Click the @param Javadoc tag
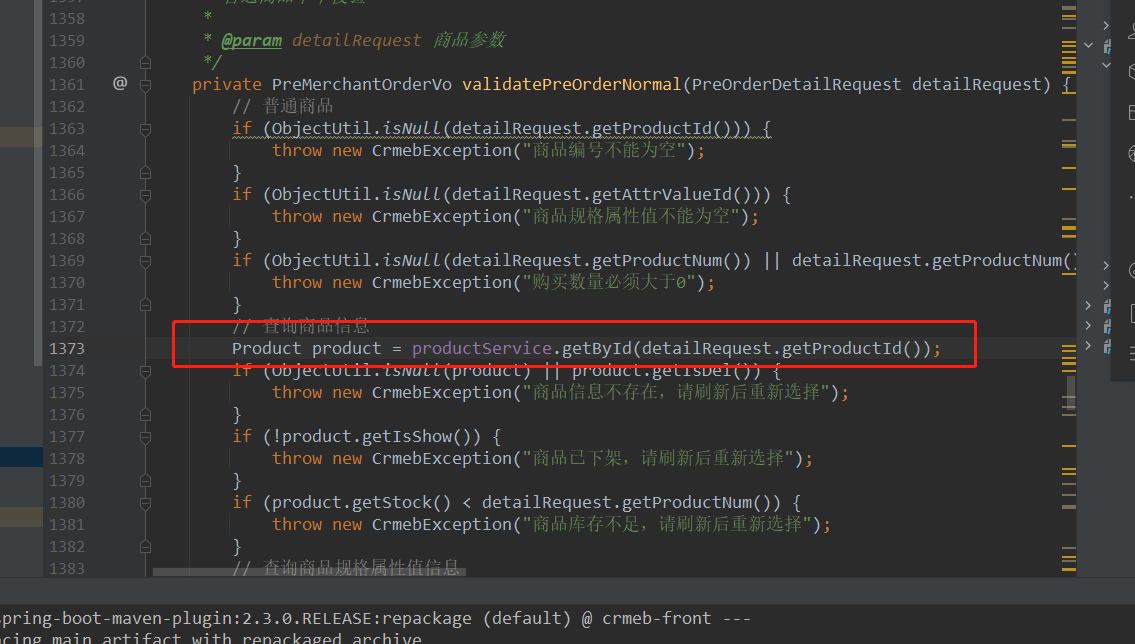This screenshot has width=1135, height=644. (251, 41)
